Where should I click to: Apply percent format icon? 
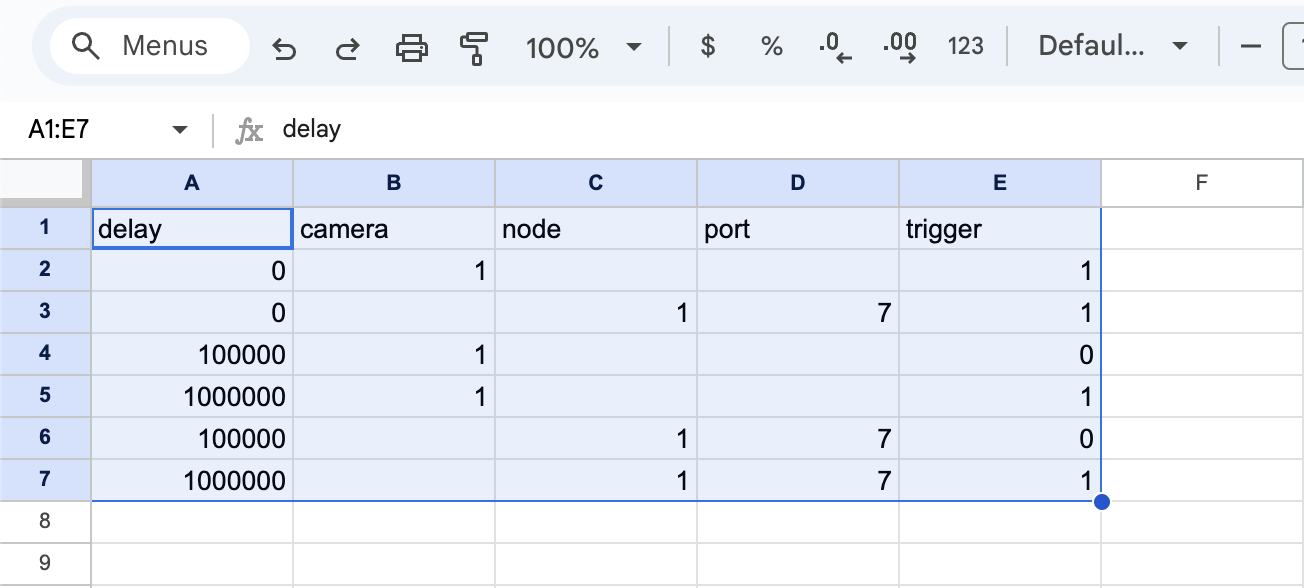point(771,46)
